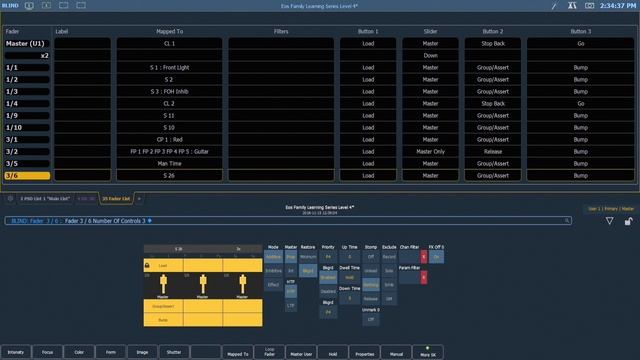The width and height of the screenshot is (640, 360).
Task: Set Bkgrd to Enabled
Action: click(x=328, y=278)
